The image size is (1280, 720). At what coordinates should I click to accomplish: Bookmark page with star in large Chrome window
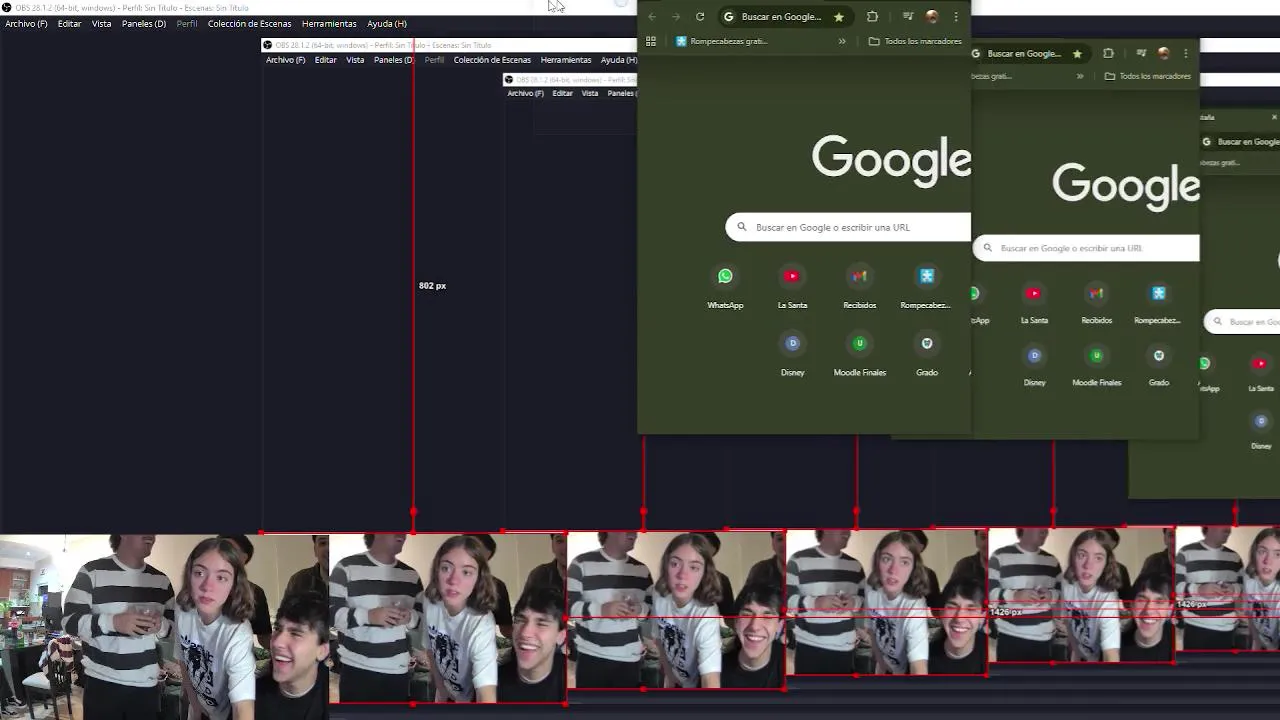tap(839, 16)
